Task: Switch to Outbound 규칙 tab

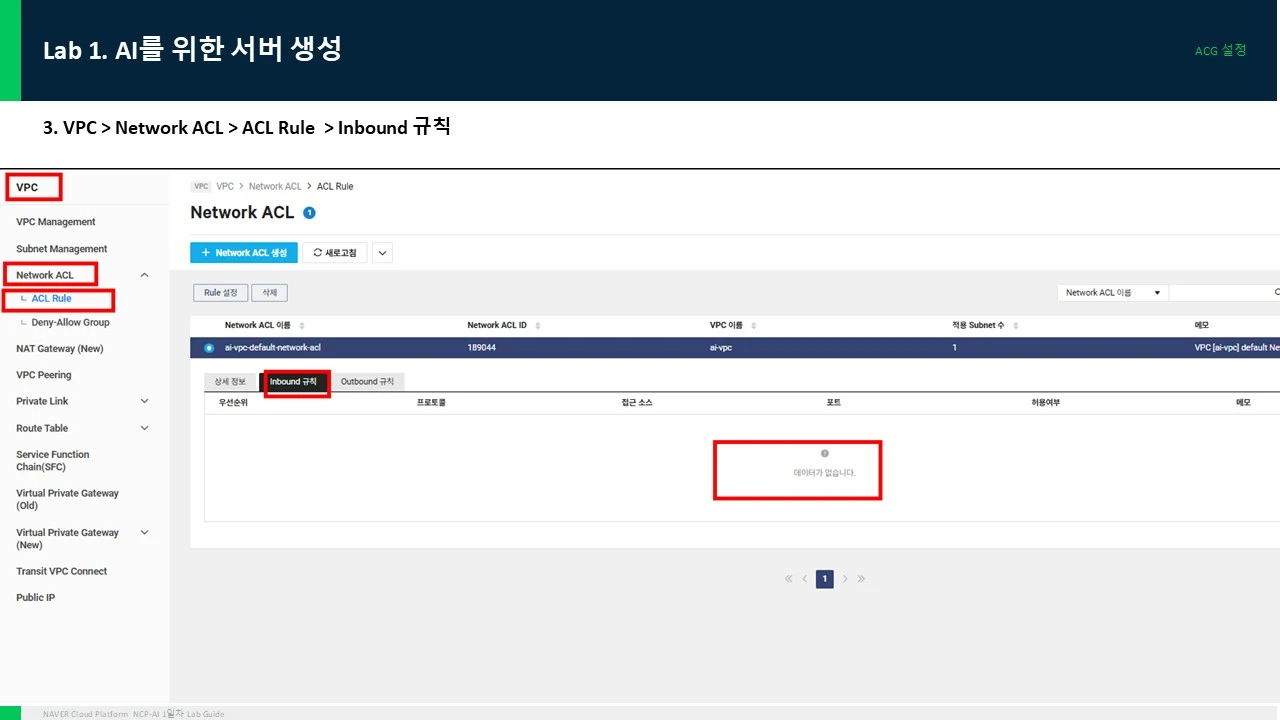Action: point(367,382)
